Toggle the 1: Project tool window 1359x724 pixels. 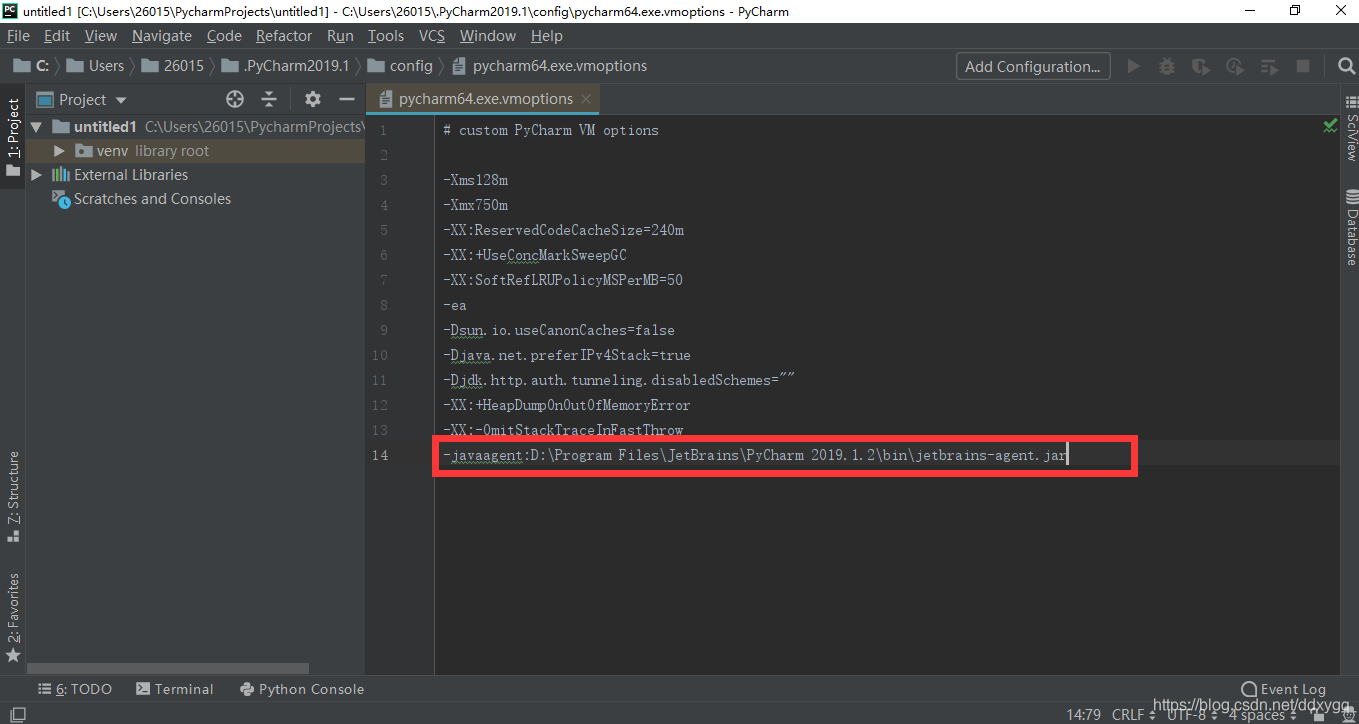click(13, 138)
